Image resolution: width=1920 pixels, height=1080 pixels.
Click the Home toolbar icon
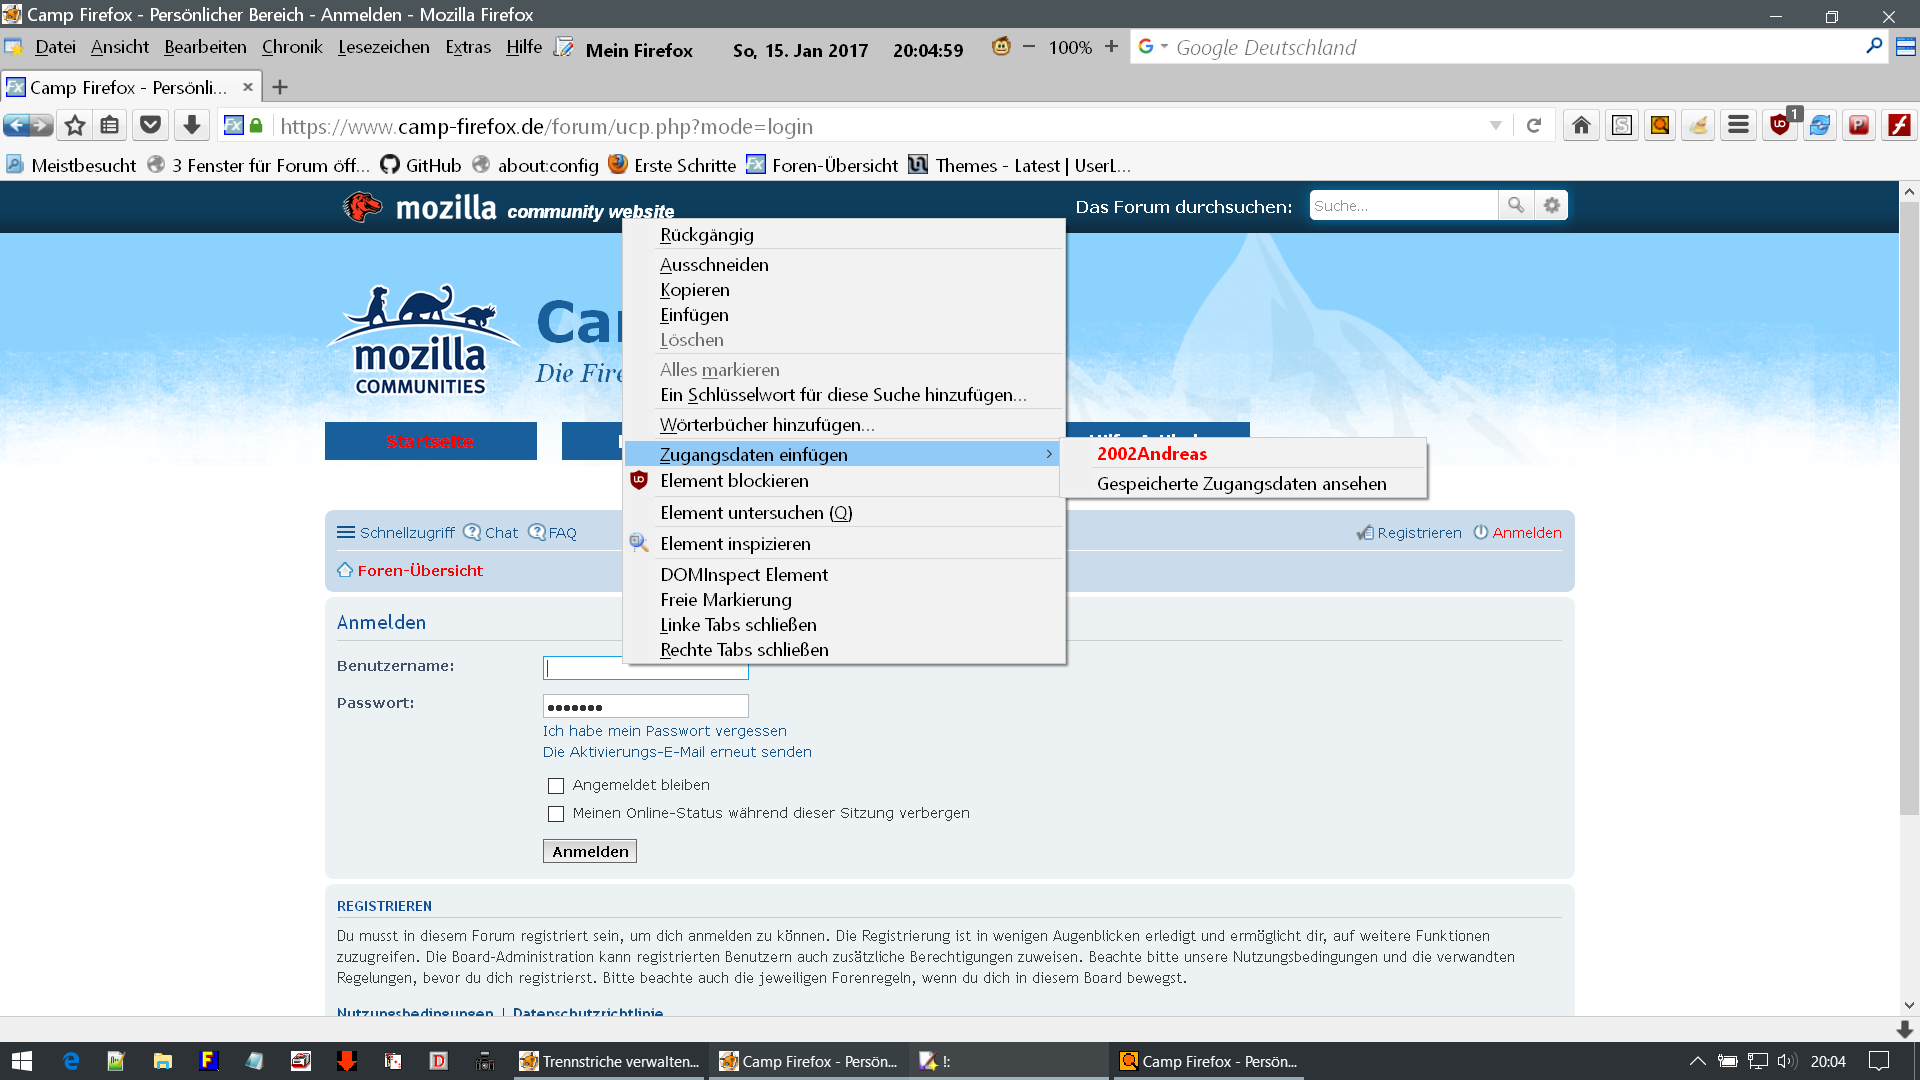click(x=1581, y=125)
